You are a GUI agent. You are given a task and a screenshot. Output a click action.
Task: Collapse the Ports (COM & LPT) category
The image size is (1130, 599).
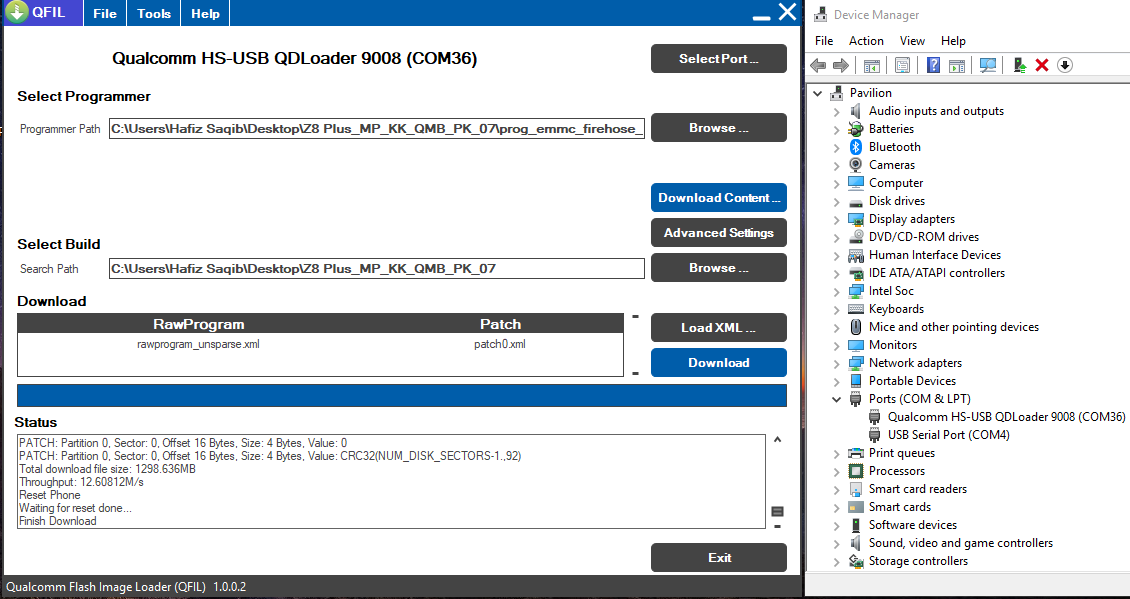click(x=836, y=399)
